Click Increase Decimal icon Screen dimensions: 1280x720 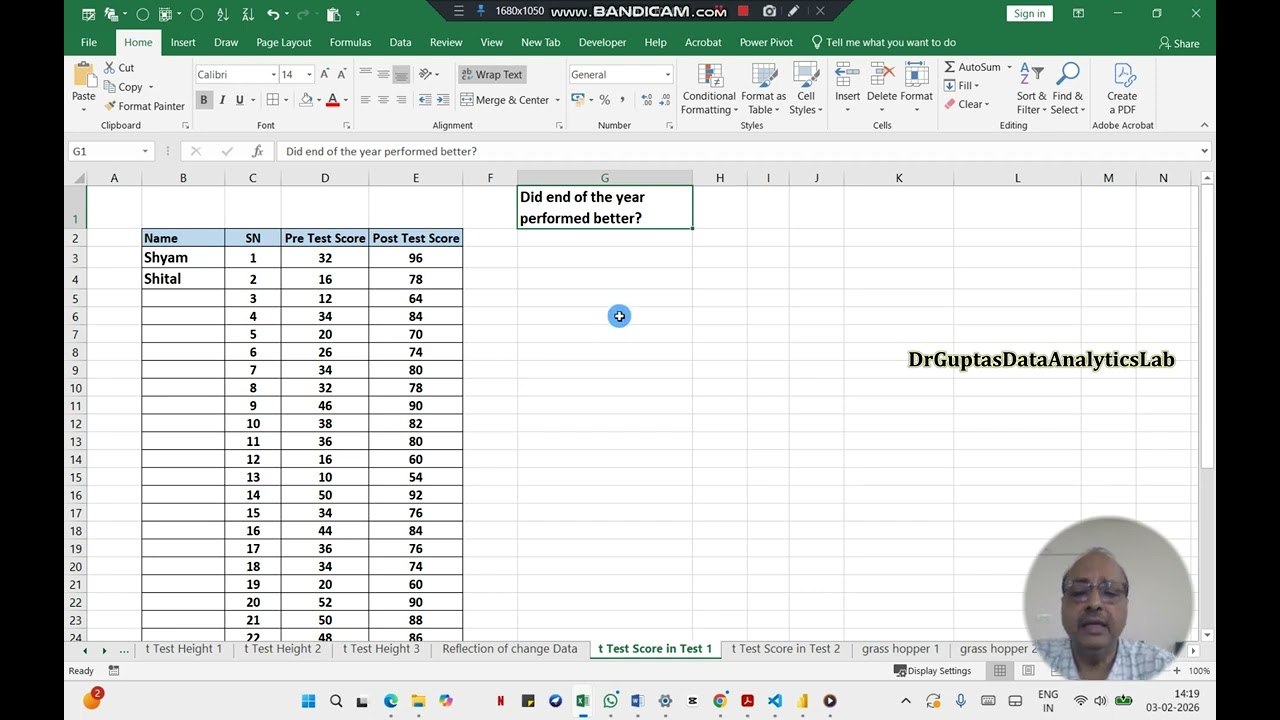point(647,100)
